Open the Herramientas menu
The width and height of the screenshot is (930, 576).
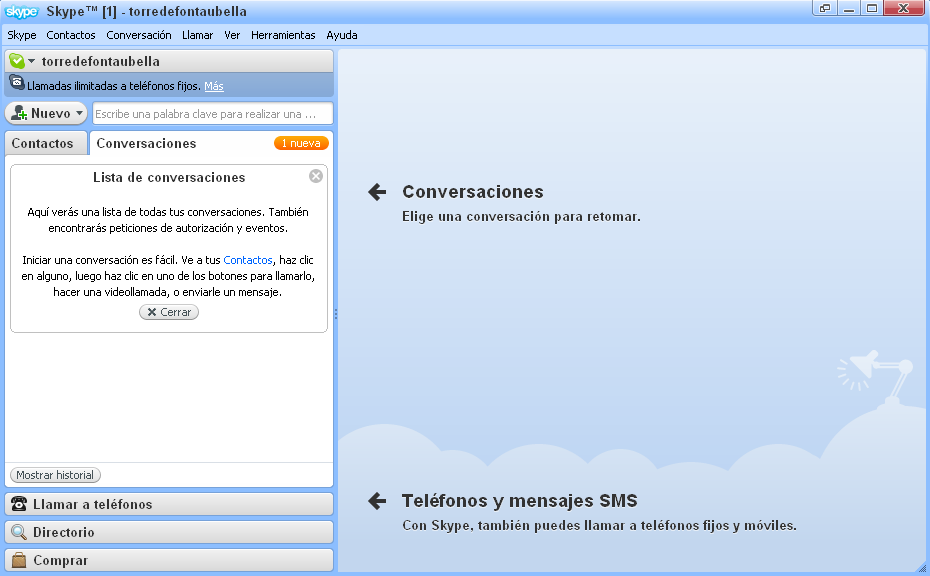(x=283, y=35)
